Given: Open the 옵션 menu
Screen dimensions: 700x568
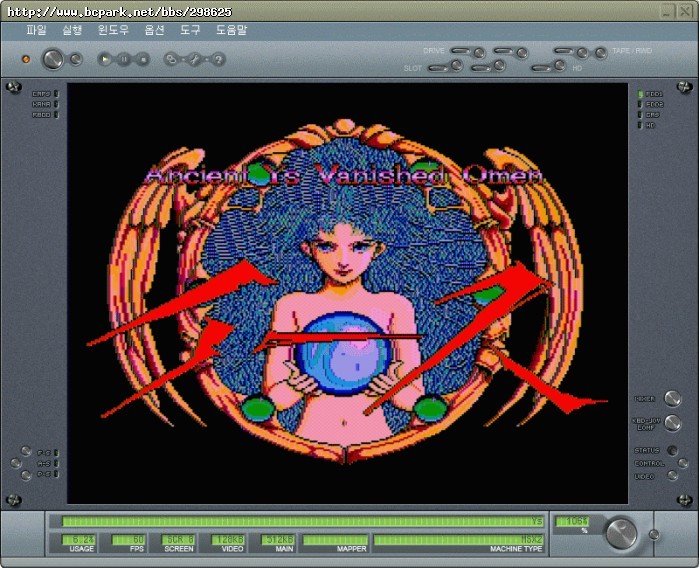Looking at the screenshot, I should [x=154, y=30].
